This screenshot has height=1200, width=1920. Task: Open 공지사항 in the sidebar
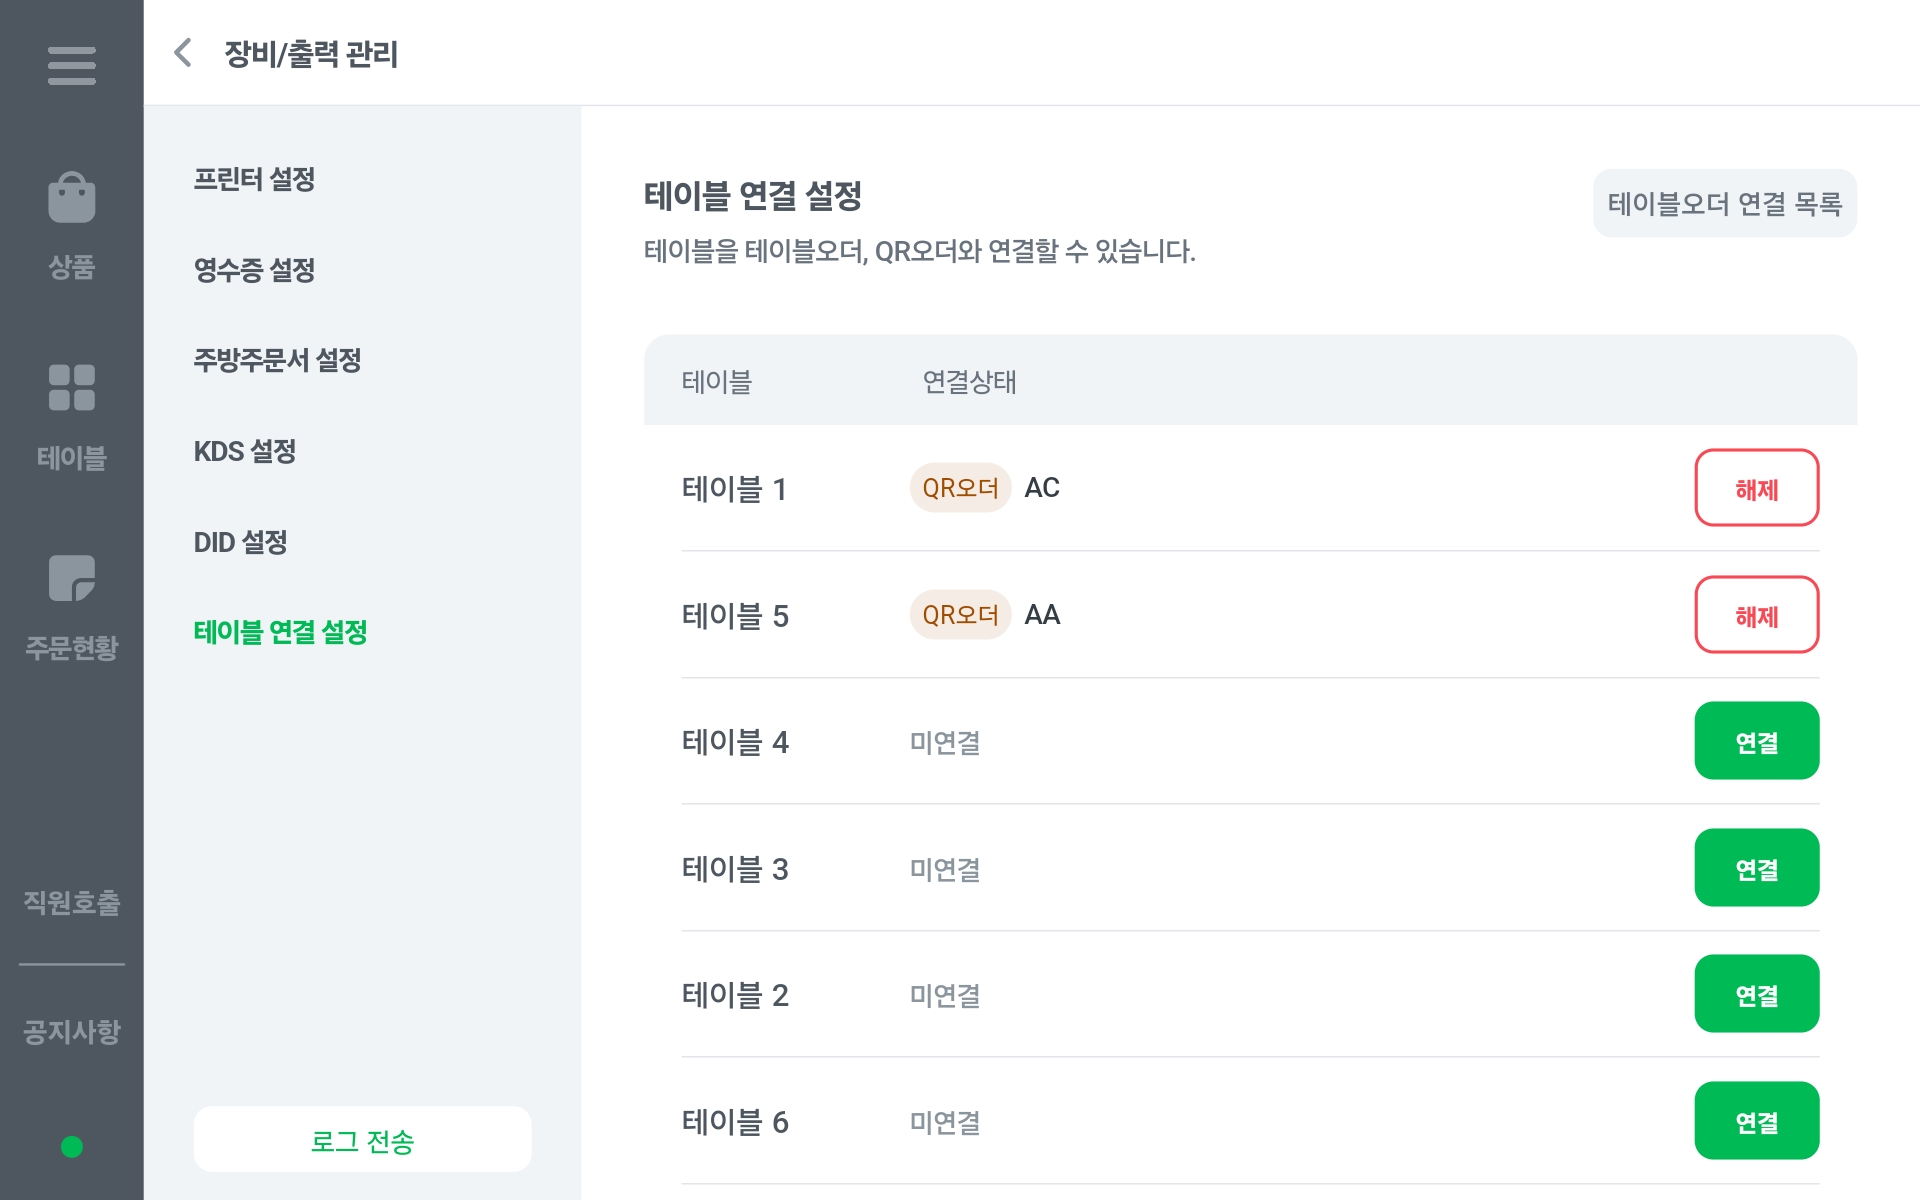(x=71, y=1031)
